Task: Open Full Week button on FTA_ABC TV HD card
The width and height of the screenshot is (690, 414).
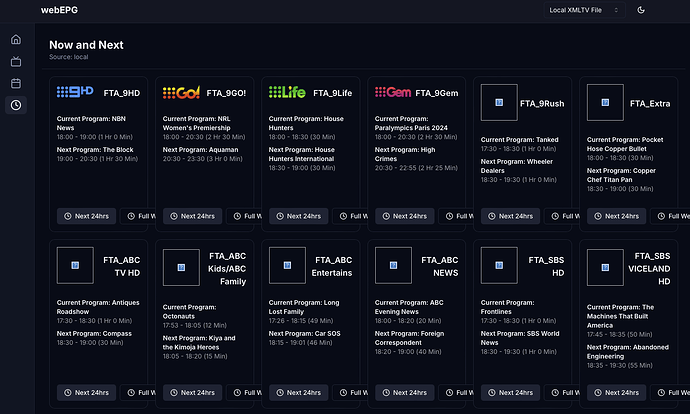Action: (138, 392)
